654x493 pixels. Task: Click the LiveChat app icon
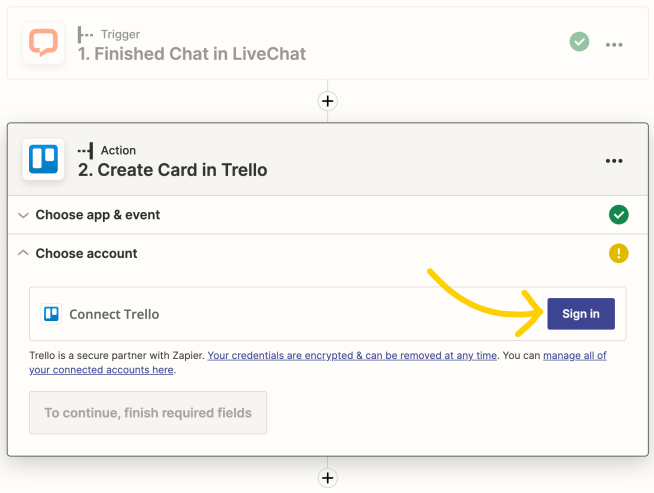pos(43,43)
